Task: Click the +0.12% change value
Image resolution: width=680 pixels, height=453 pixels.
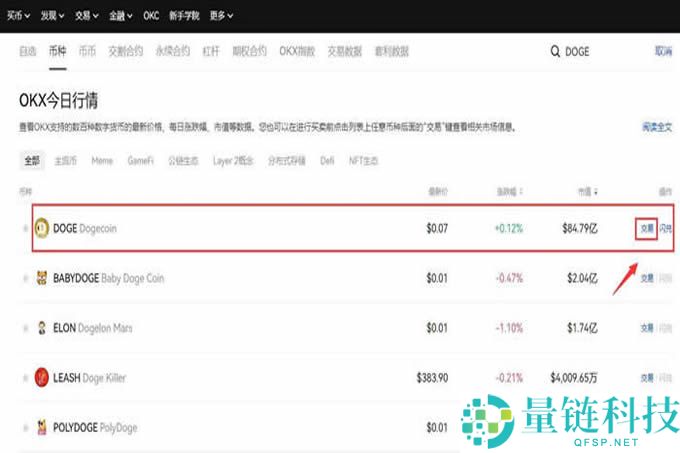Action: pos(509,228)
